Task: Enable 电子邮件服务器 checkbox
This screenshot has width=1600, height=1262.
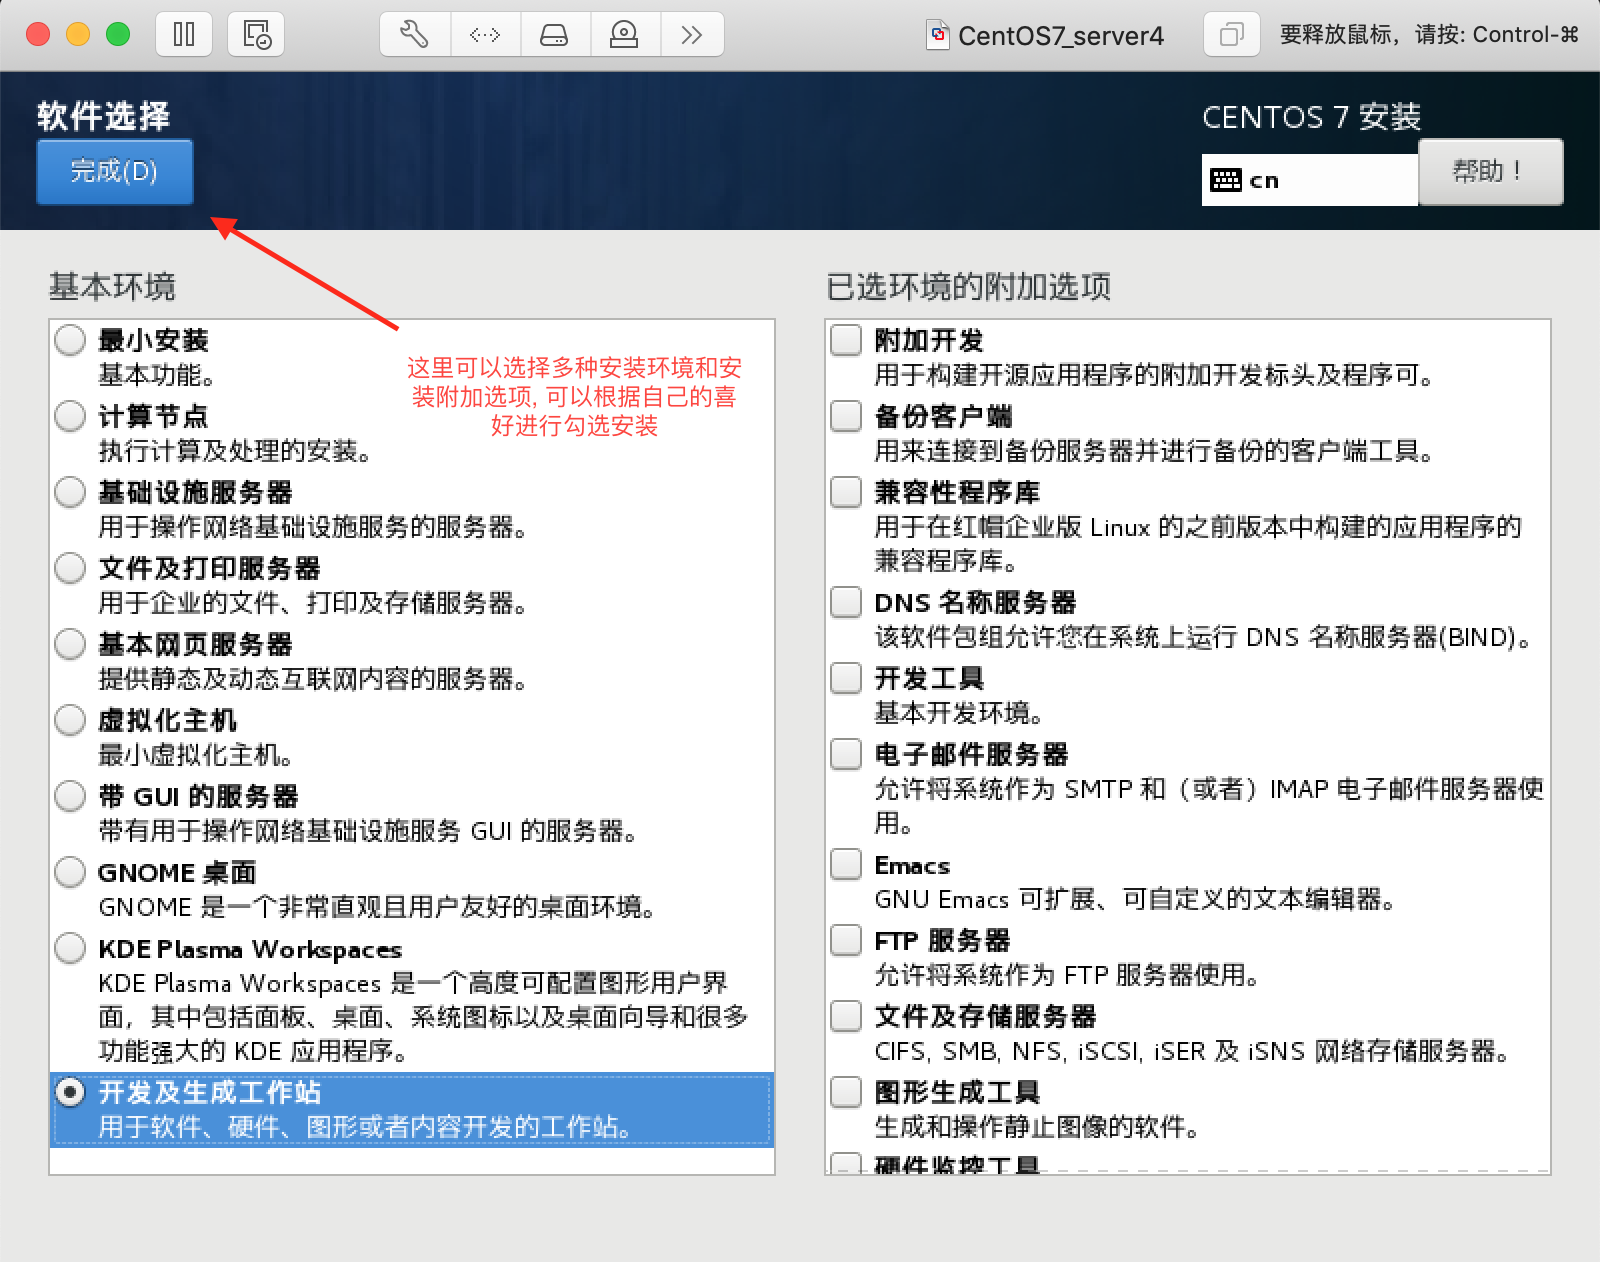Action: click(x=846, y=754)
